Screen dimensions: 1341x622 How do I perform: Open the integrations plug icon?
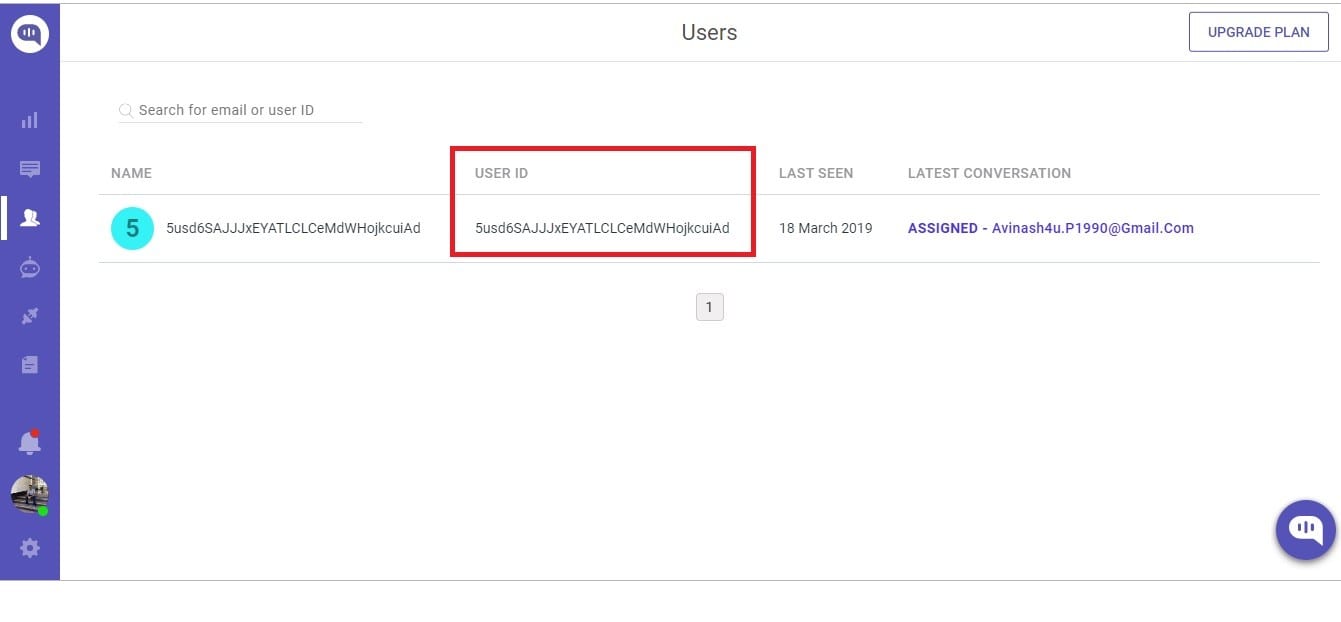click(x=30, y=316)
